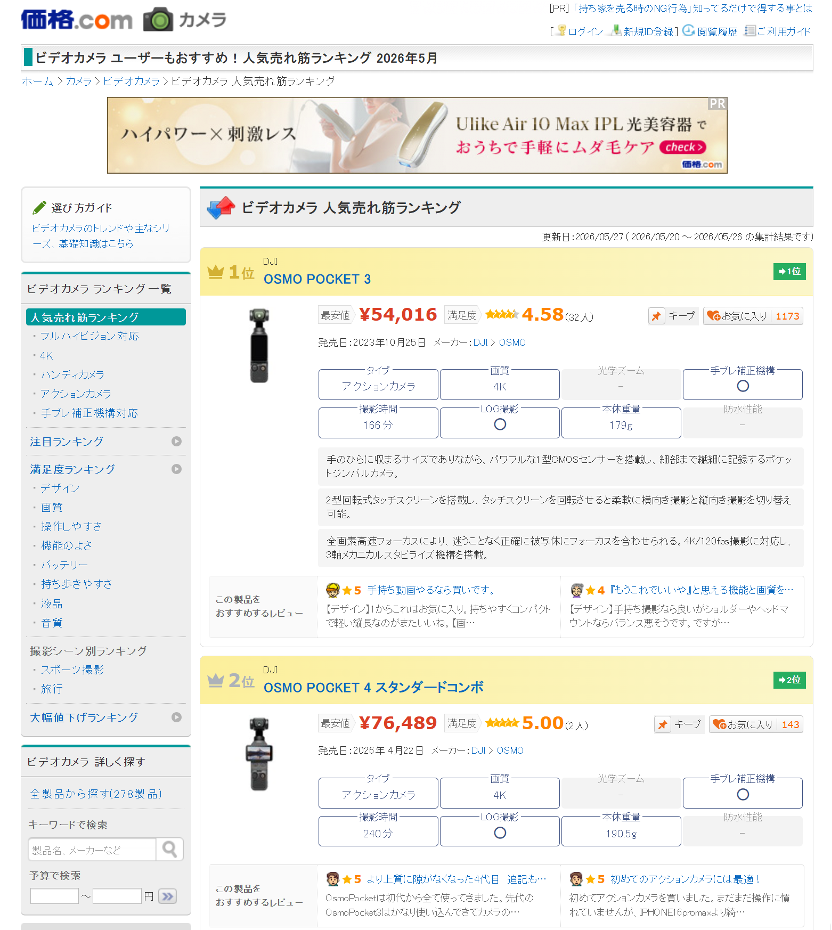Open review 『もうこれでいいや』と思える機能と画質を…
This screenshot has width=832, height=930.
click(x=702, y=590)
